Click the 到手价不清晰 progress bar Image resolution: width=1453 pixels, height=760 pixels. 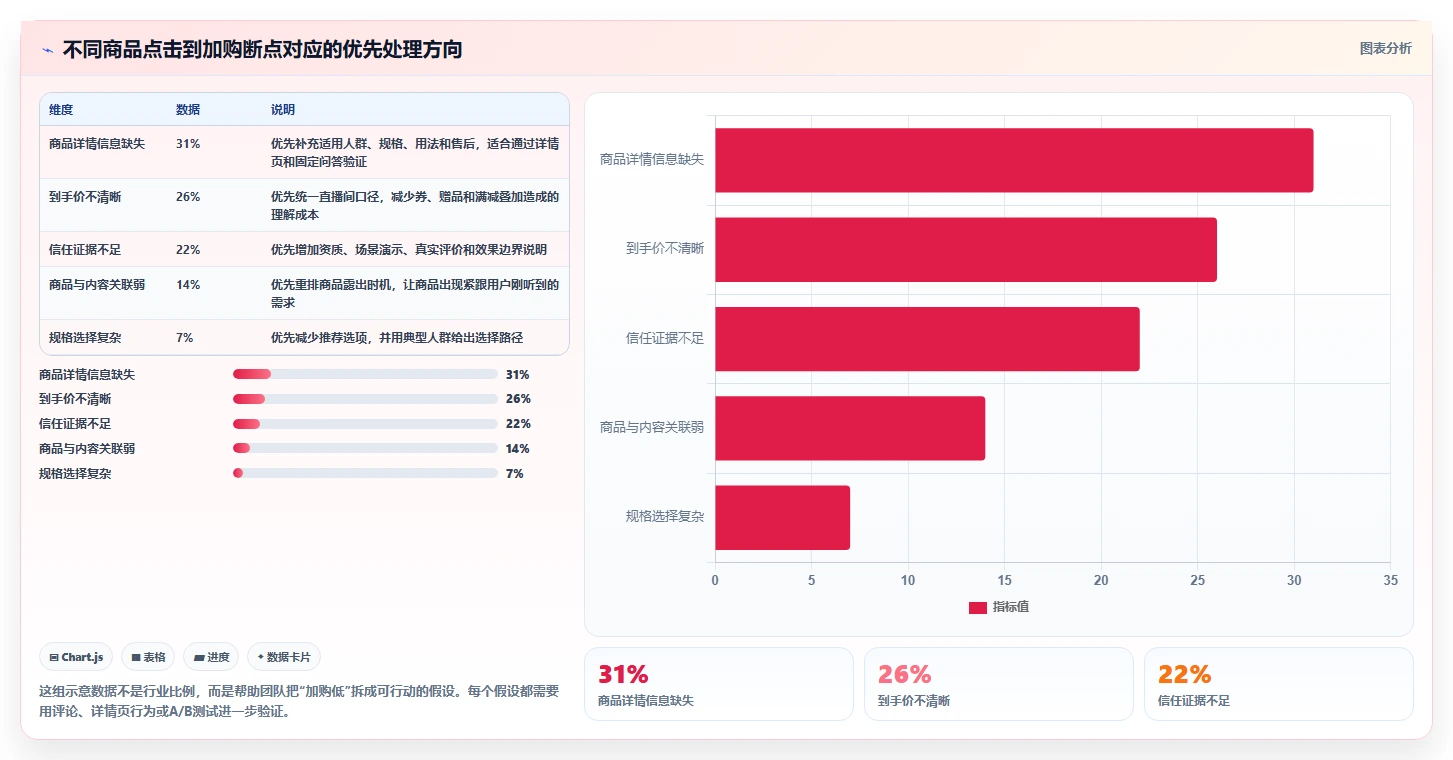click(x=365, y=399)
